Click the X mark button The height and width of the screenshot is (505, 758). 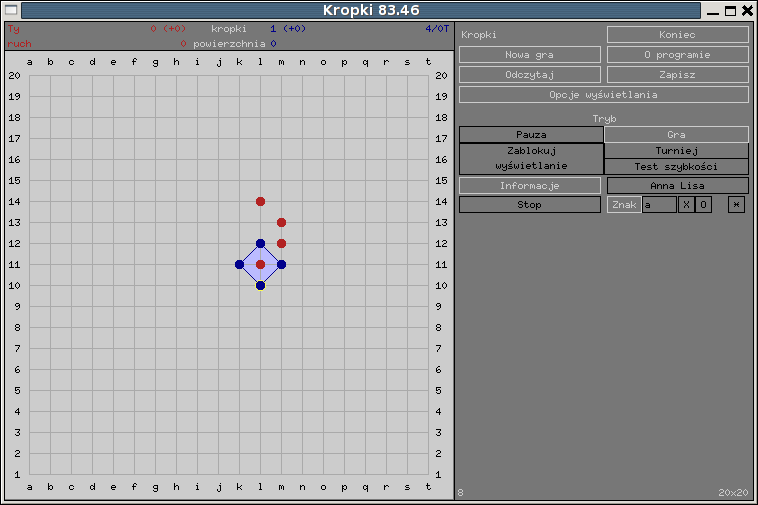point(685,205)
